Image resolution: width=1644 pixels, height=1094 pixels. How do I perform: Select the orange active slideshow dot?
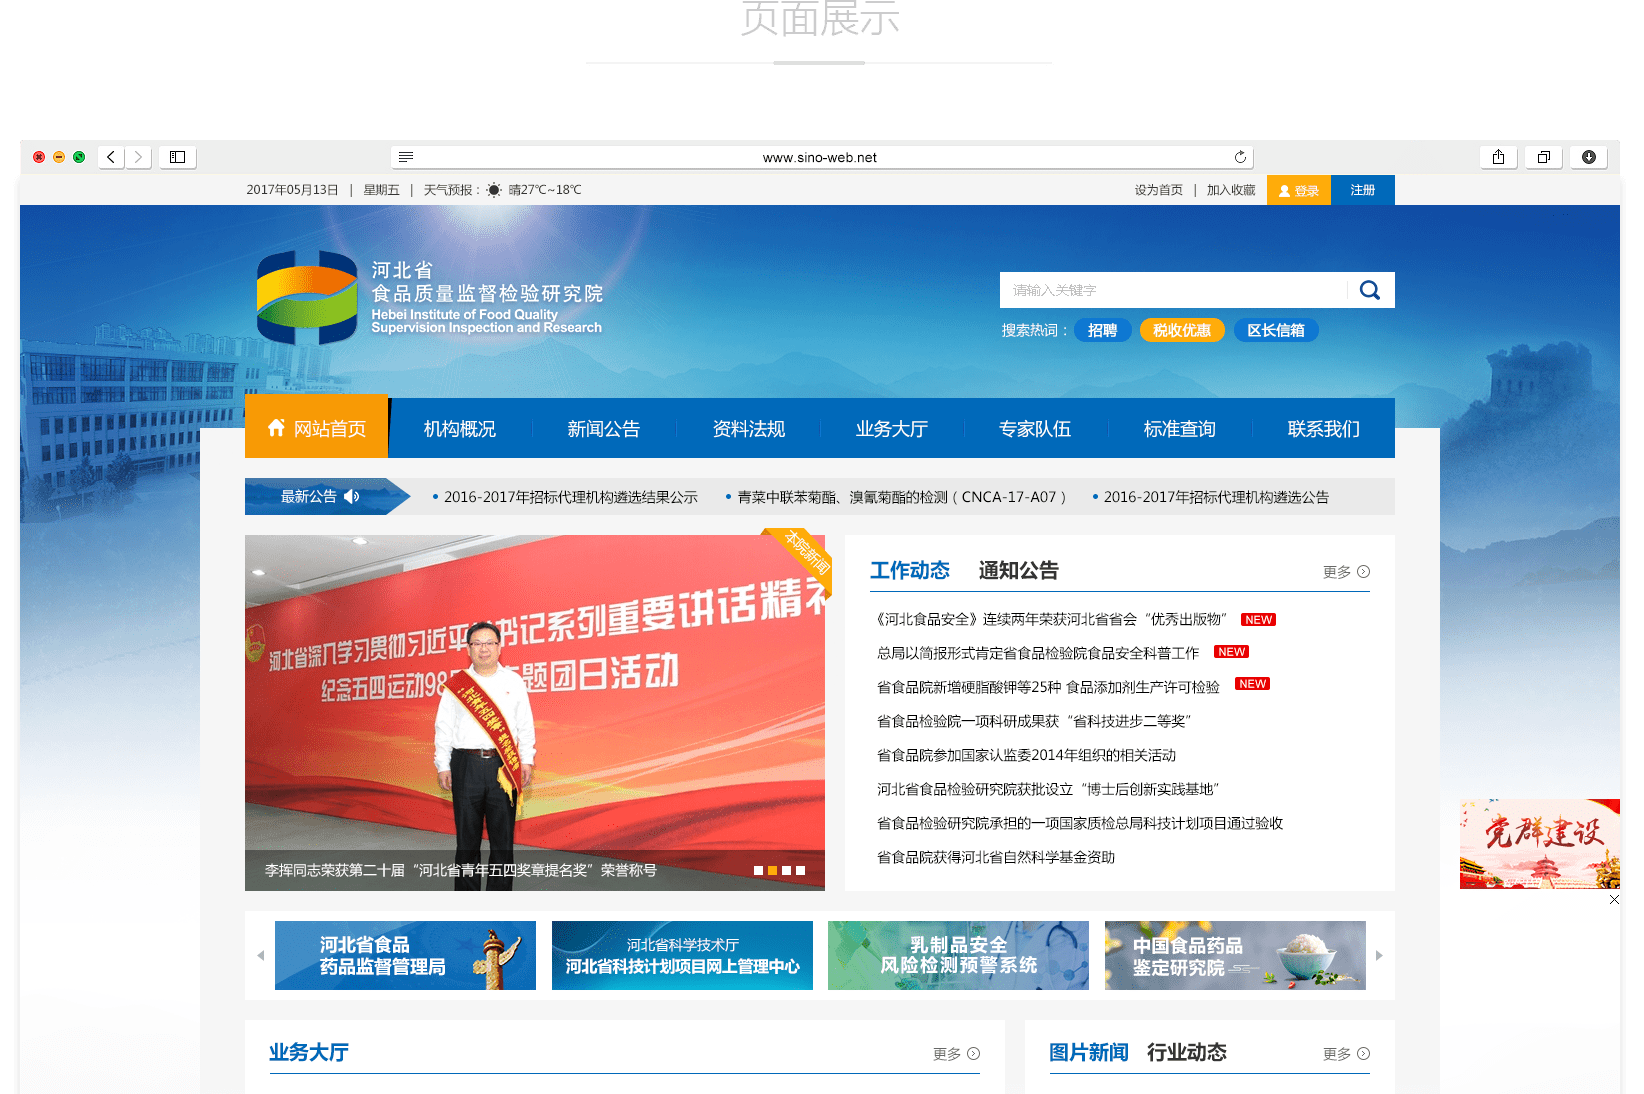(773, 871)
